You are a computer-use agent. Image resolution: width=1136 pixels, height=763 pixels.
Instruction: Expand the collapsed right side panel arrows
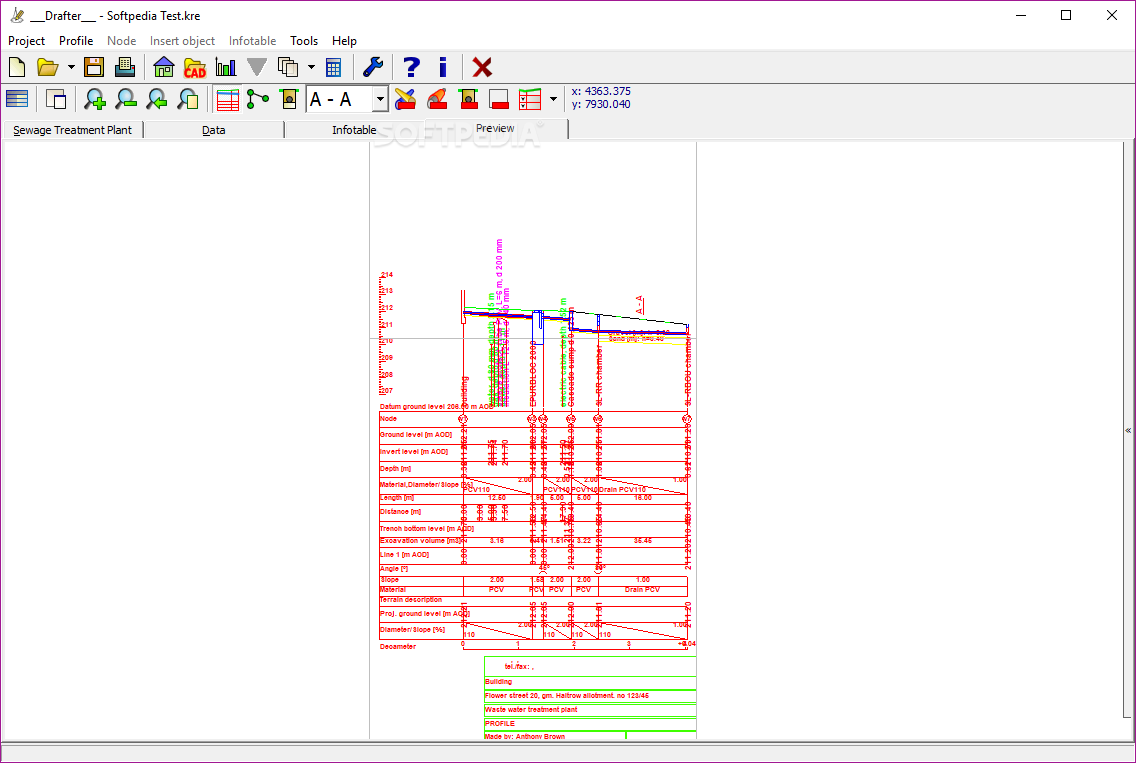(x=1128, y=430)
